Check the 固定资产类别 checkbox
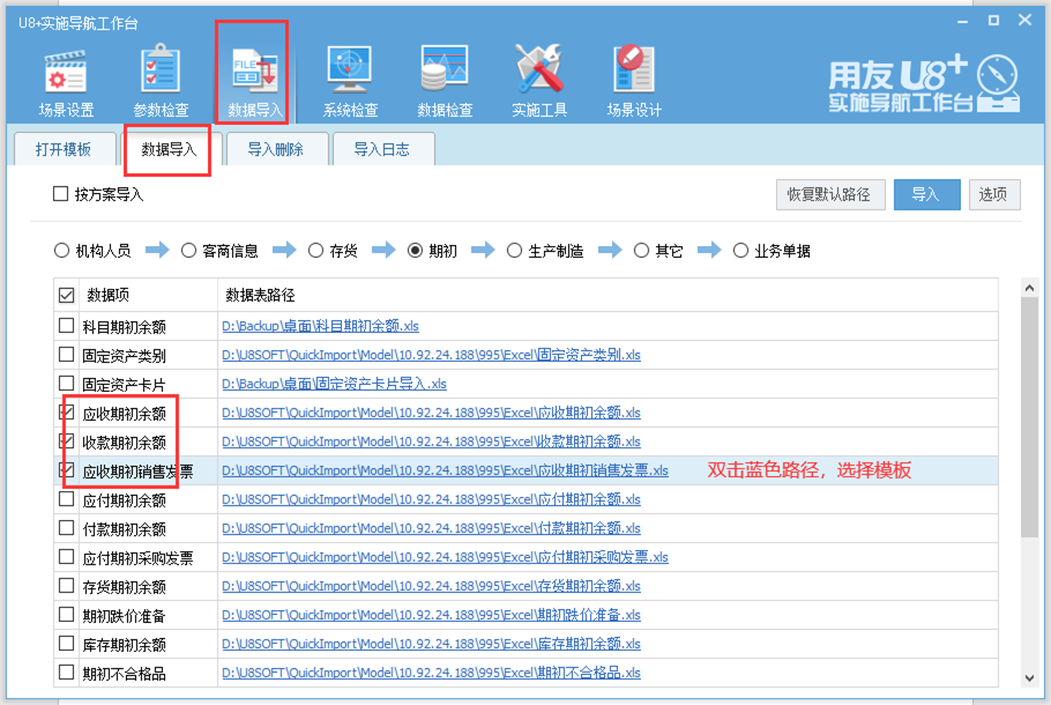Viewport: 1051px width, 705px height. pos(66,355)
